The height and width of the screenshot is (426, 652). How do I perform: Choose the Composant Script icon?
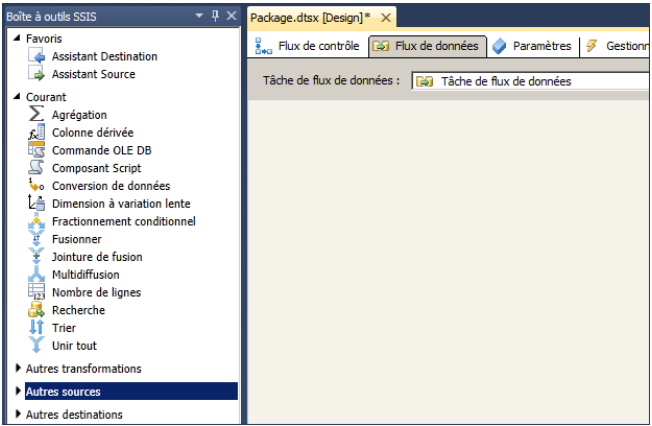[x=37, y=168]
